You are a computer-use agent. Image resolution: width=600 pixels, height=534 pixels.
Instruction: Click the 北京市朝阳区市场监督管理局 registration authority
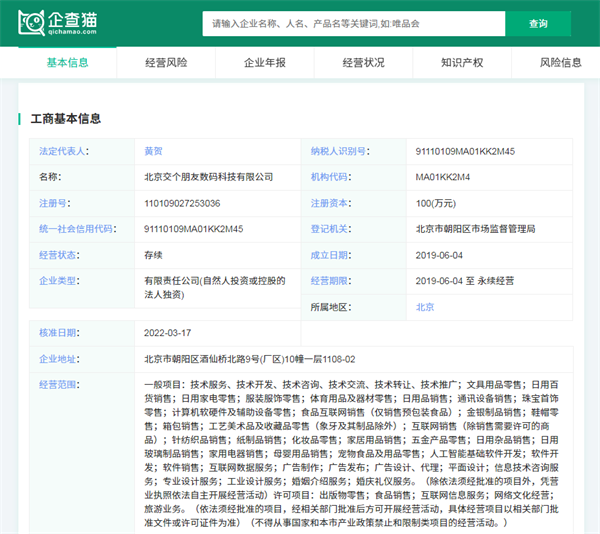[475, 229]
